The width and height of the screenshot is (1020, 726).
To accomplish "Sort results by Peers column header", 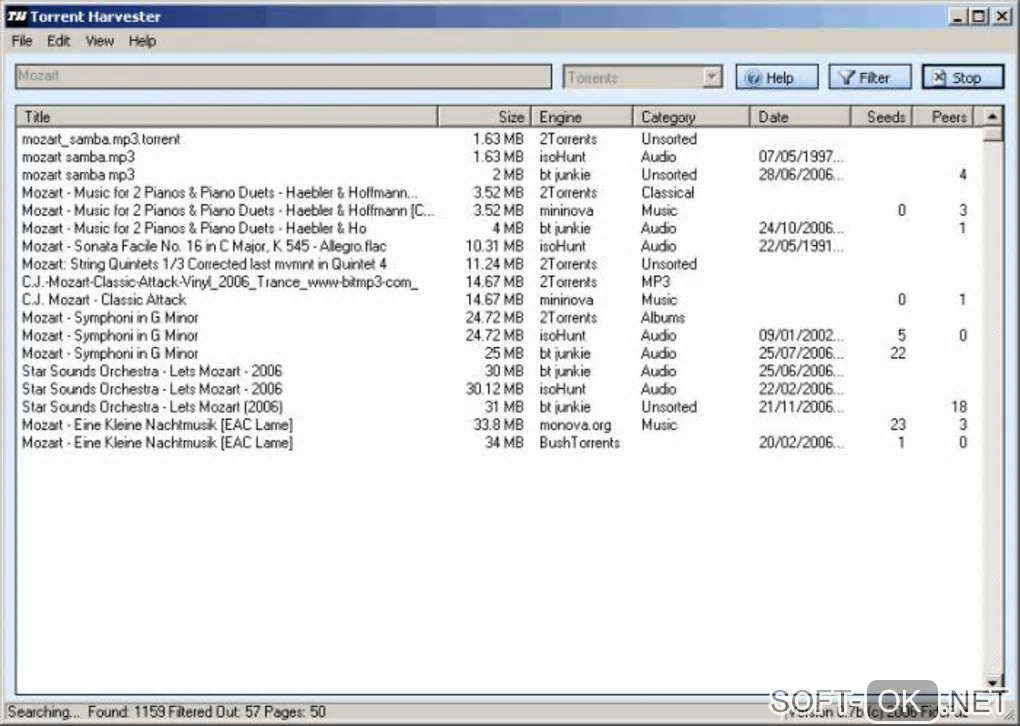I will (943, 116).
